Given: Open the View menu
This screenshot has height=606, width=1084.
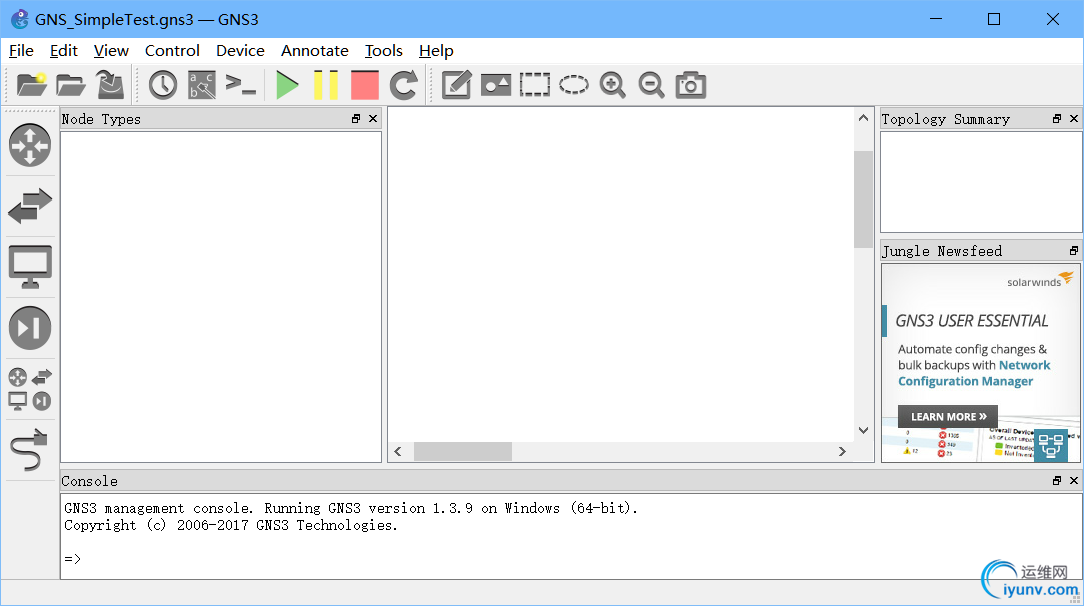Looking at the screenshot, I should coord(111,50).
